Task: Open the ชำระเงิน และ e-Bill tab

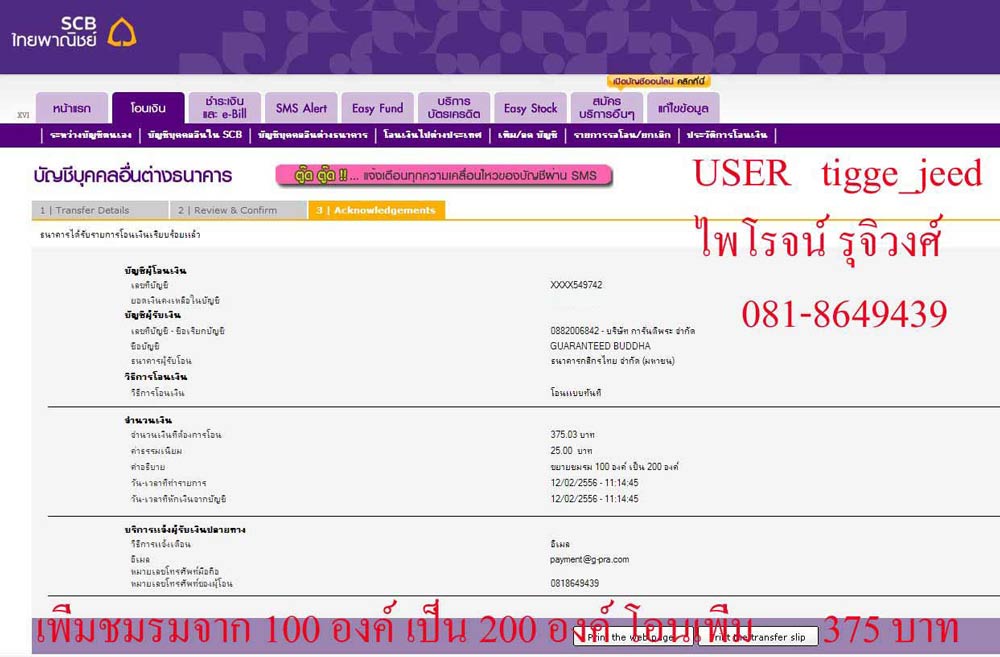Action: 224,108
